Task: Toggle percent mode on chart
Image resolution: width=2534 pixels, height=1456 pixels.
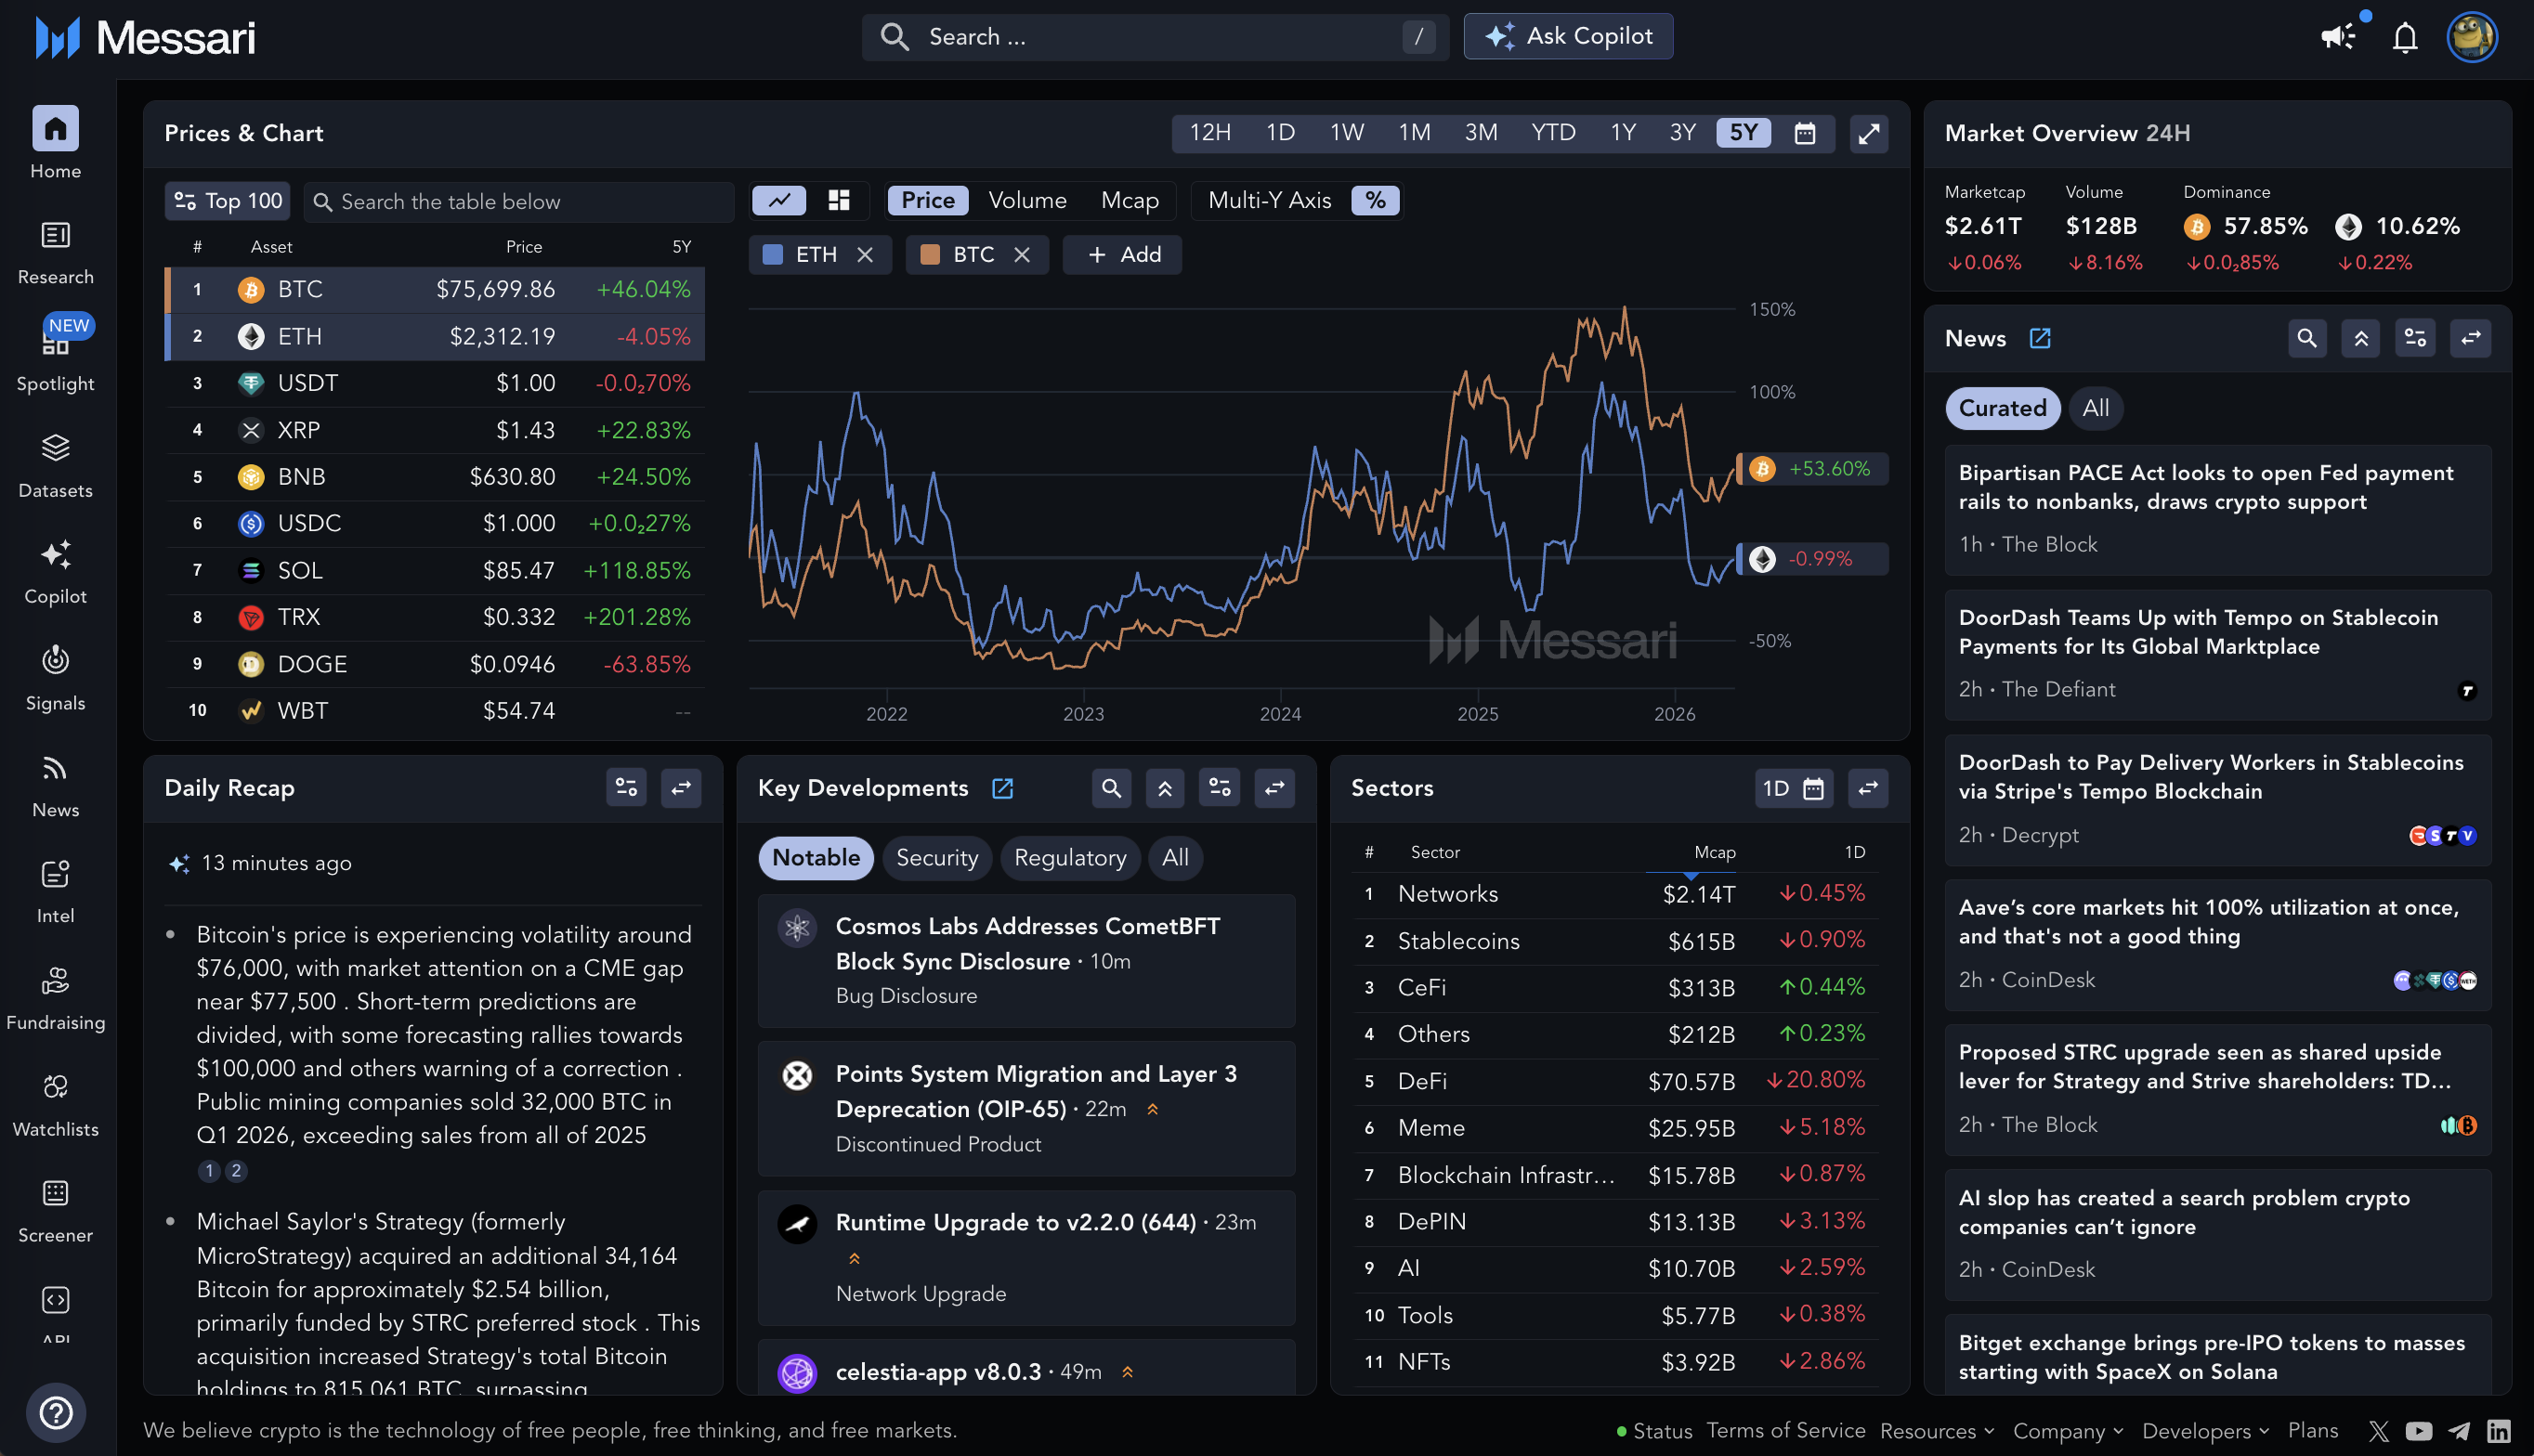Action: click(x=1375, y=200)
